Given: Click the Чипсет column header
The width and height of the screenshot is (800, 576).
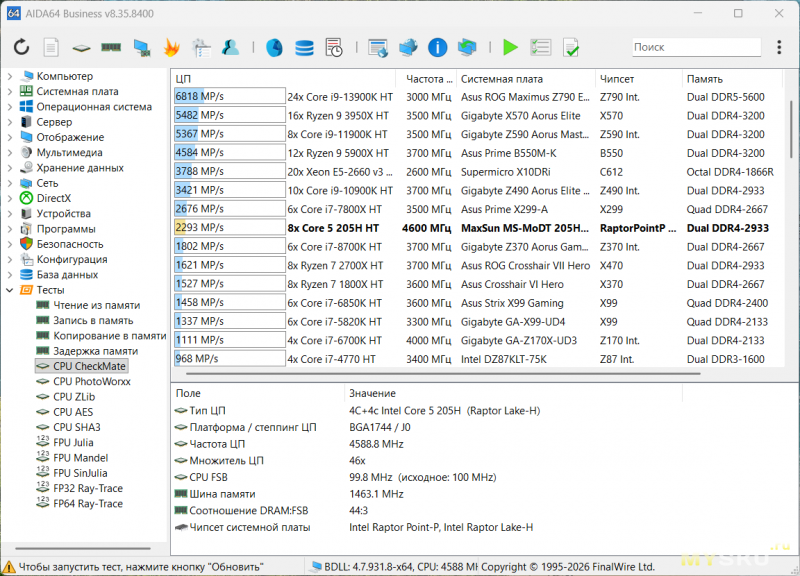Looking at the screenshot, I should pos(617,79).
